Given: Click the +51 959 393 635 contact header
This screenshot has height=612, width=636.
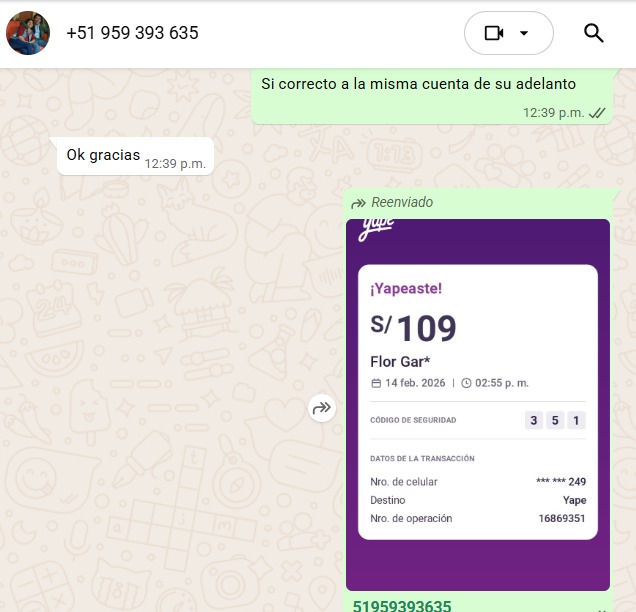Looking at the screenshot, I should (132, 33).
